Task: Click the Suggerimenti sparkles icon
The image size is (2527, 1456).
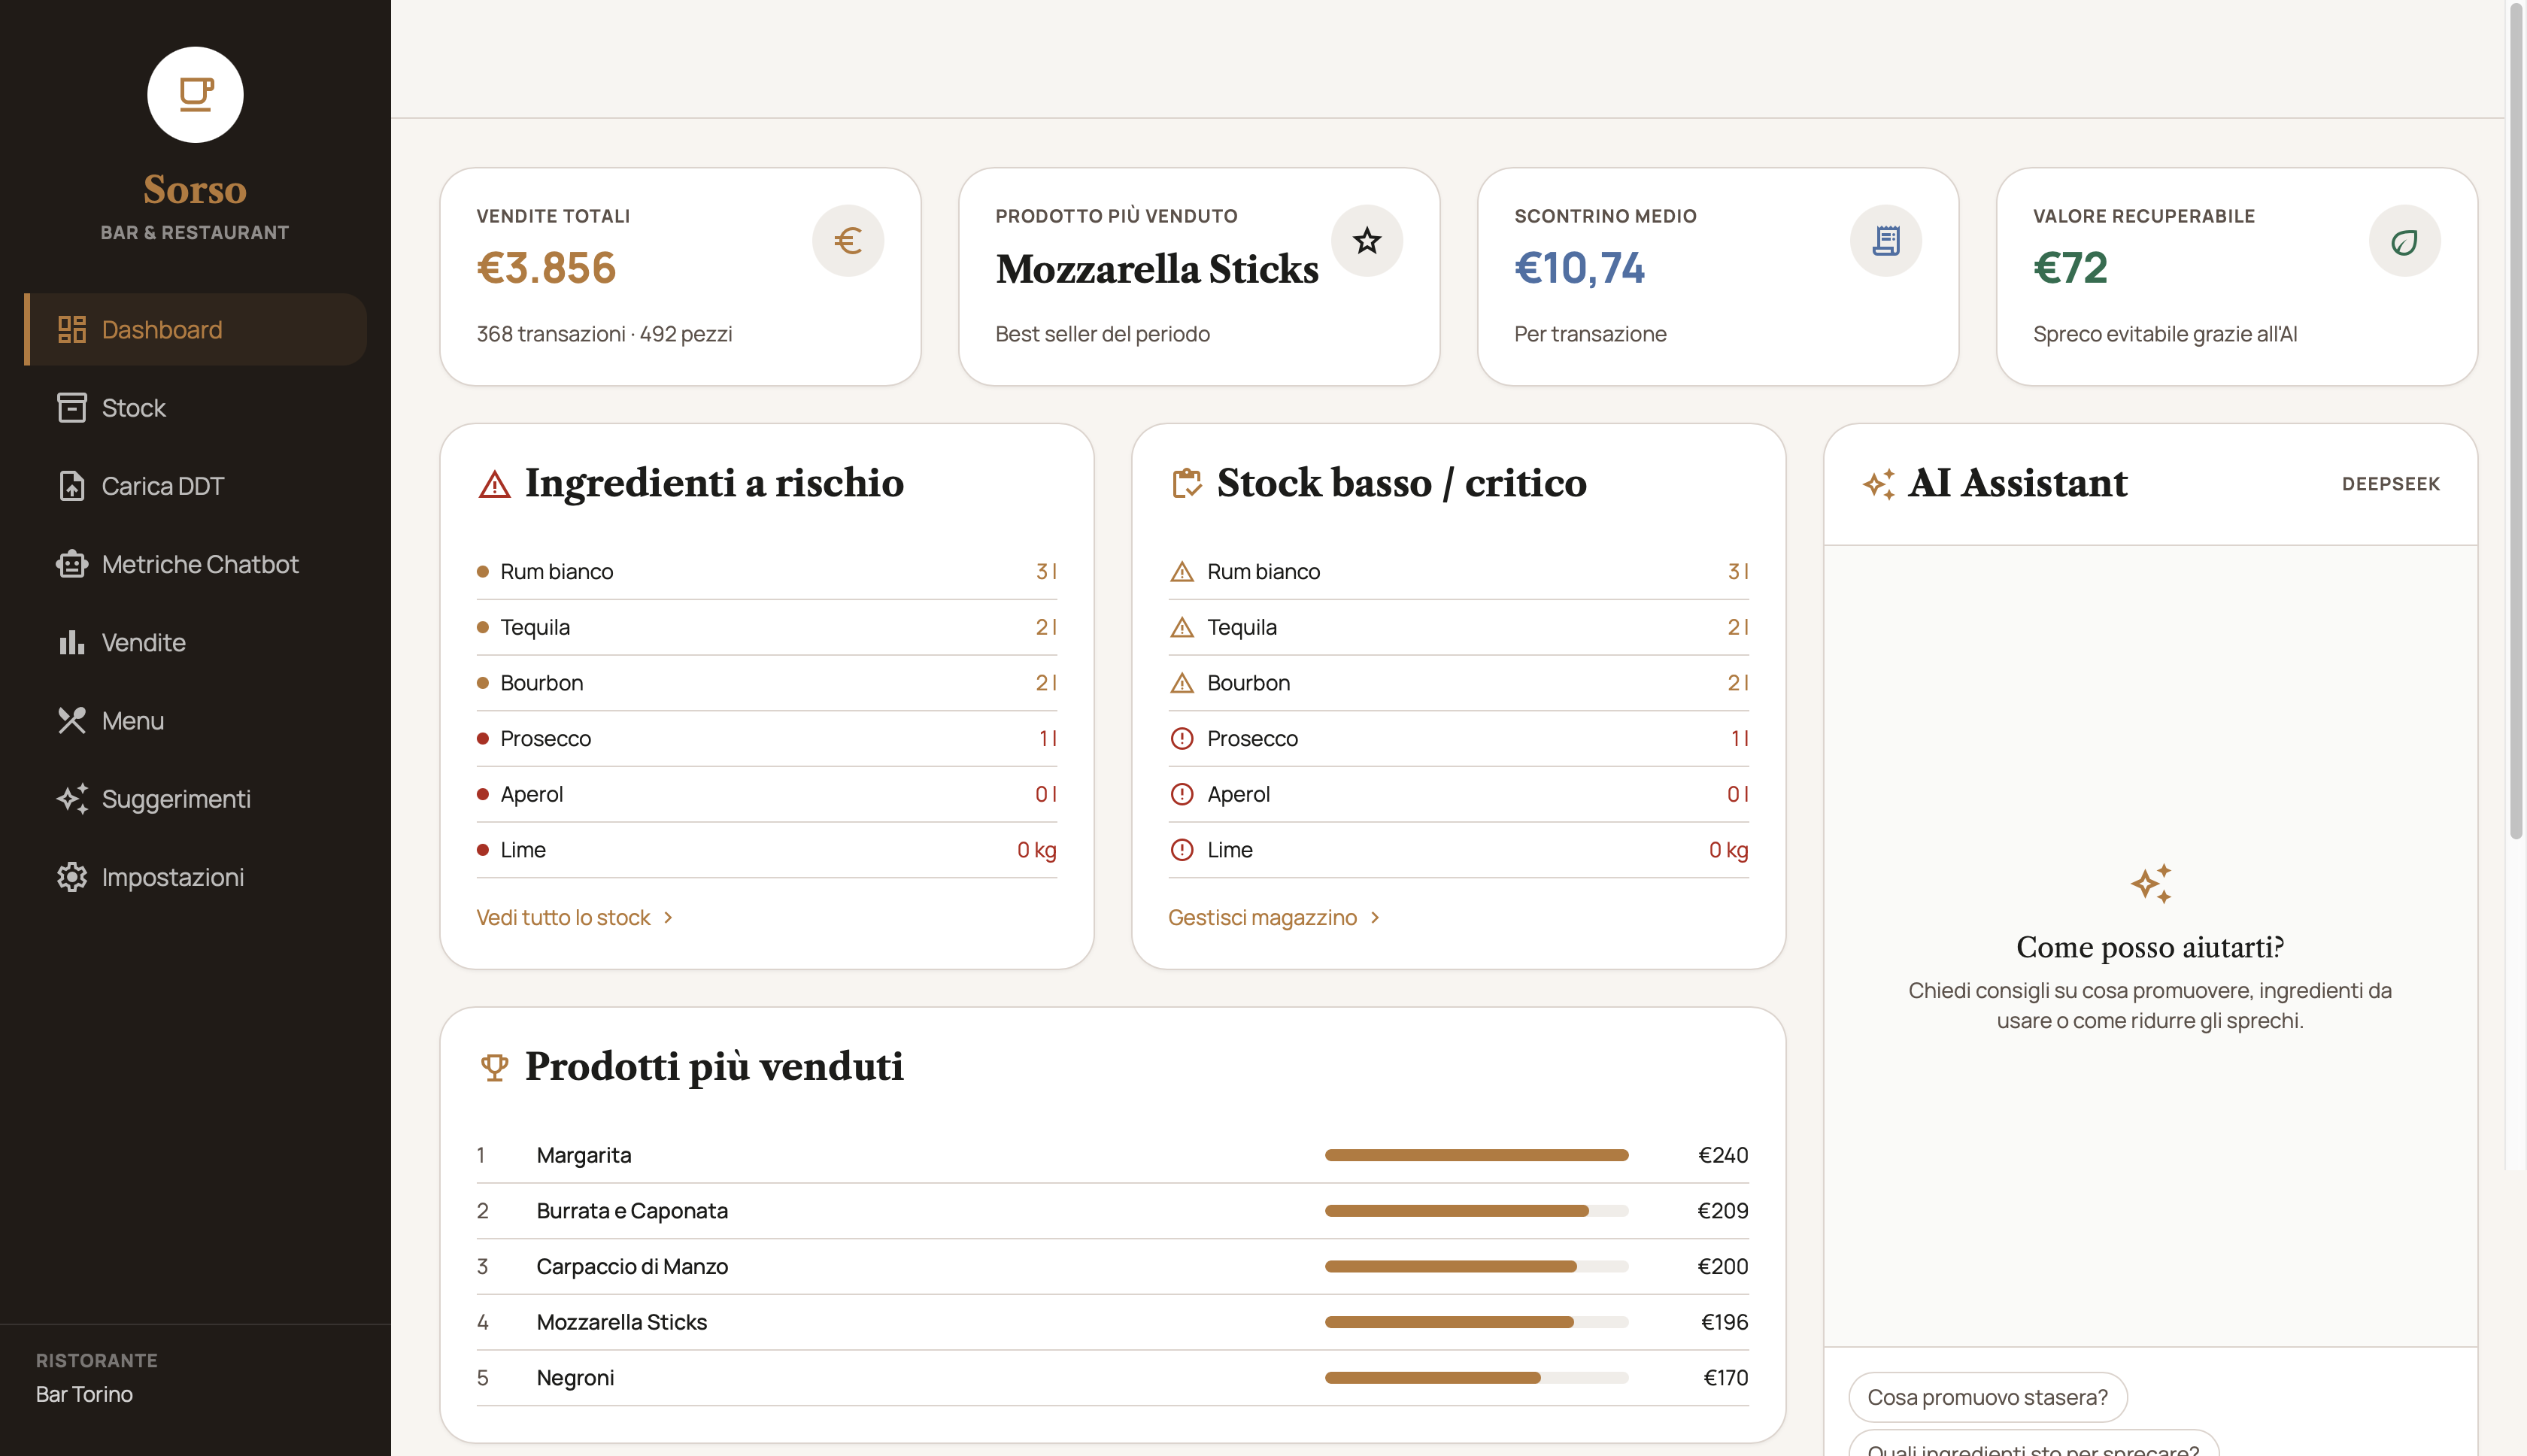Action: 71,798
